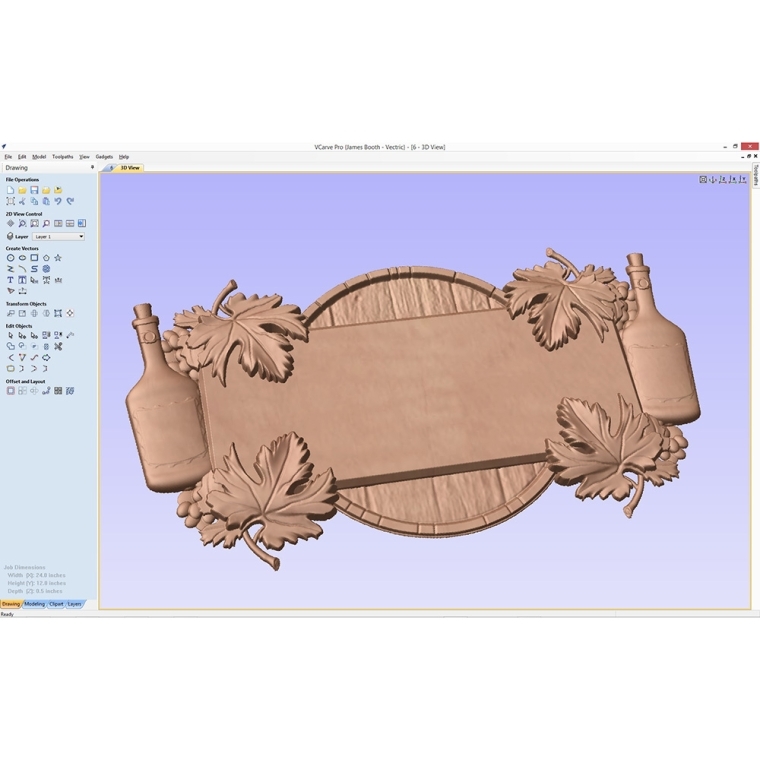This screenshot has height=760, width=760.
Task: Select the Draw Polygon tool
Action: 46,258
